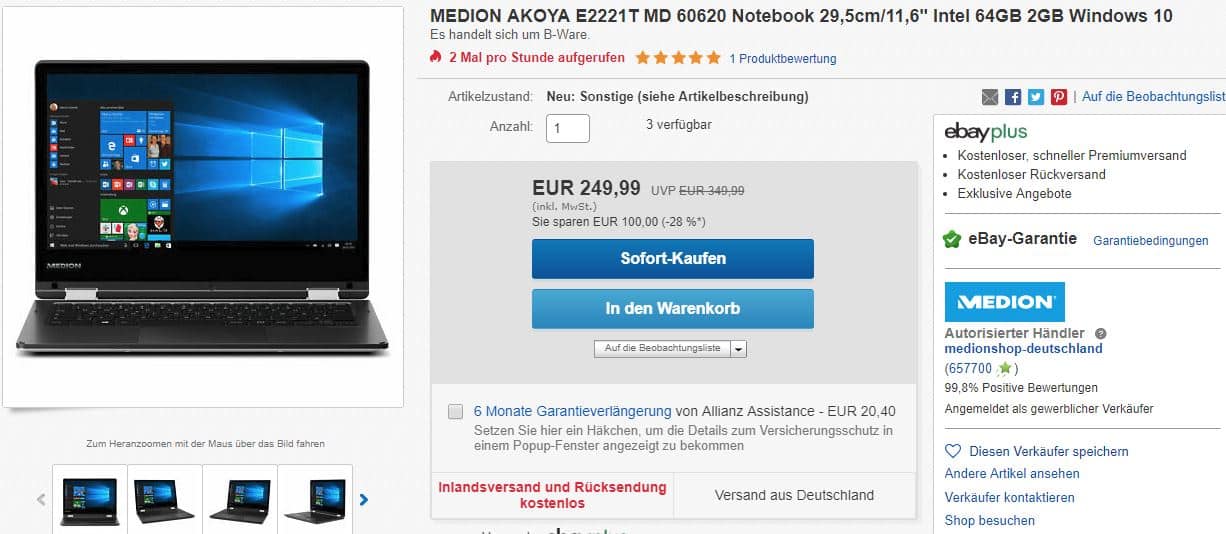Show next thumbnails with right chevron
Viewport: 1226px width, 534px height.
pyautogui.click(x=364, y=500)
